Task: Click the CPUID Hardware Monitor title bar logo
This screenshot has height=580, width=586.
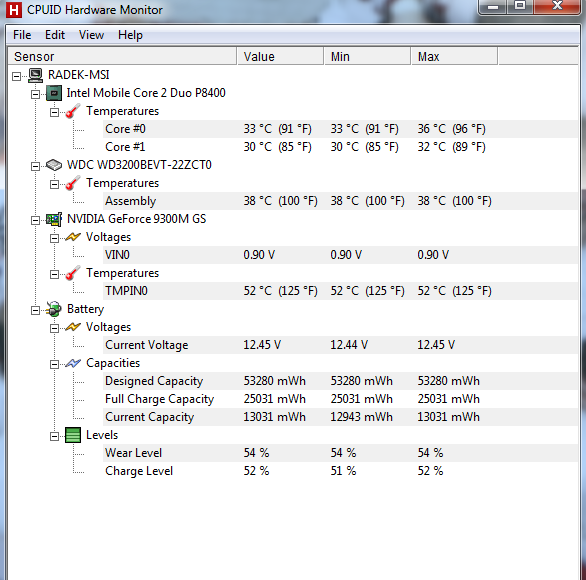Action: tap(14, 10)
